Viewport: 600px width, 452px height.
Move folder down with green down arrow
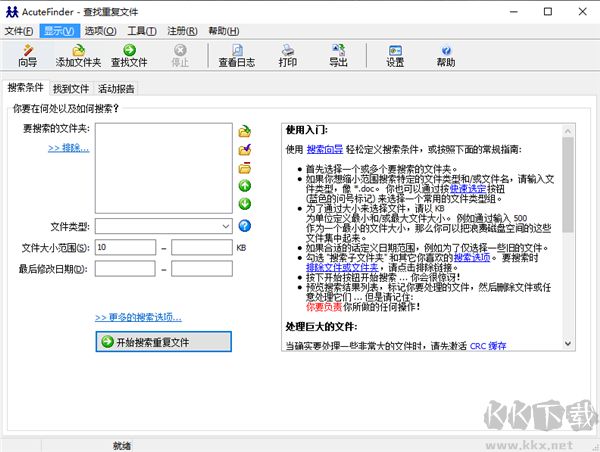[245, 204]
